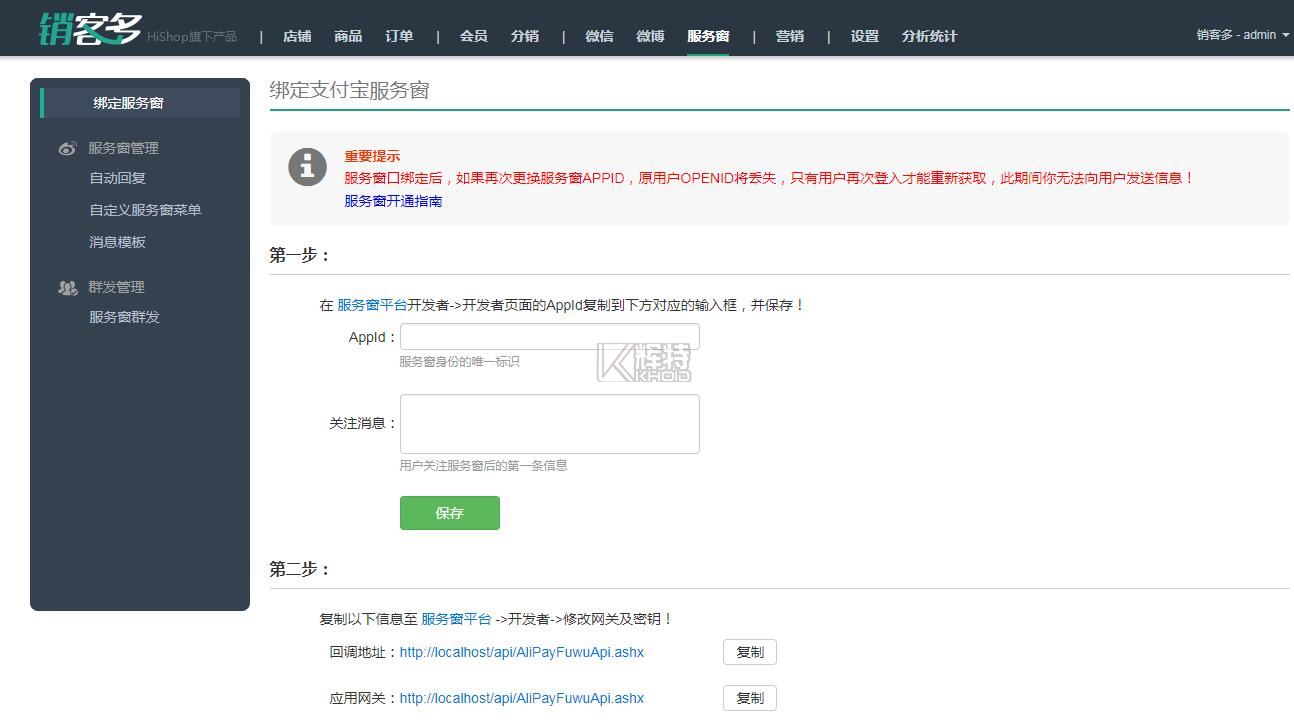Open 自动回复 in the sidebar
Viewport: 1294px width, 724px height.
[x=117, y=178]
